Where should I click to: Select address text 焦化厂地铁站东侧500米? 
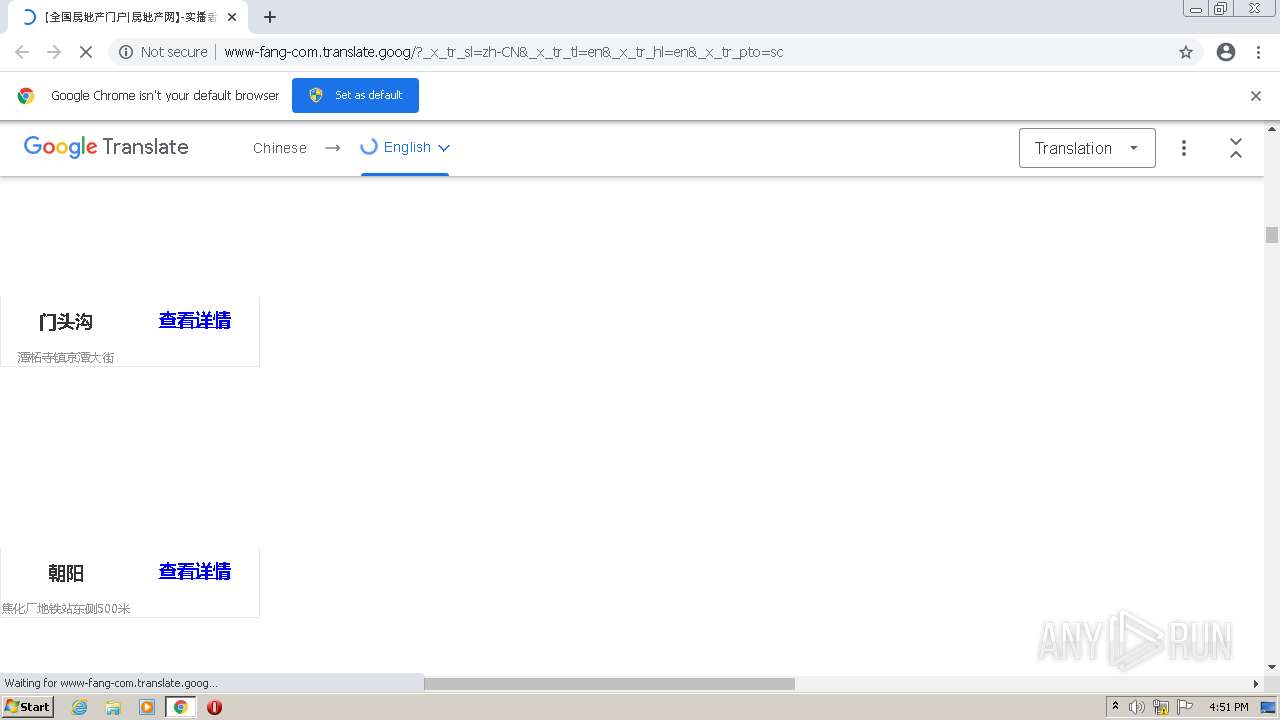[66, 608]
